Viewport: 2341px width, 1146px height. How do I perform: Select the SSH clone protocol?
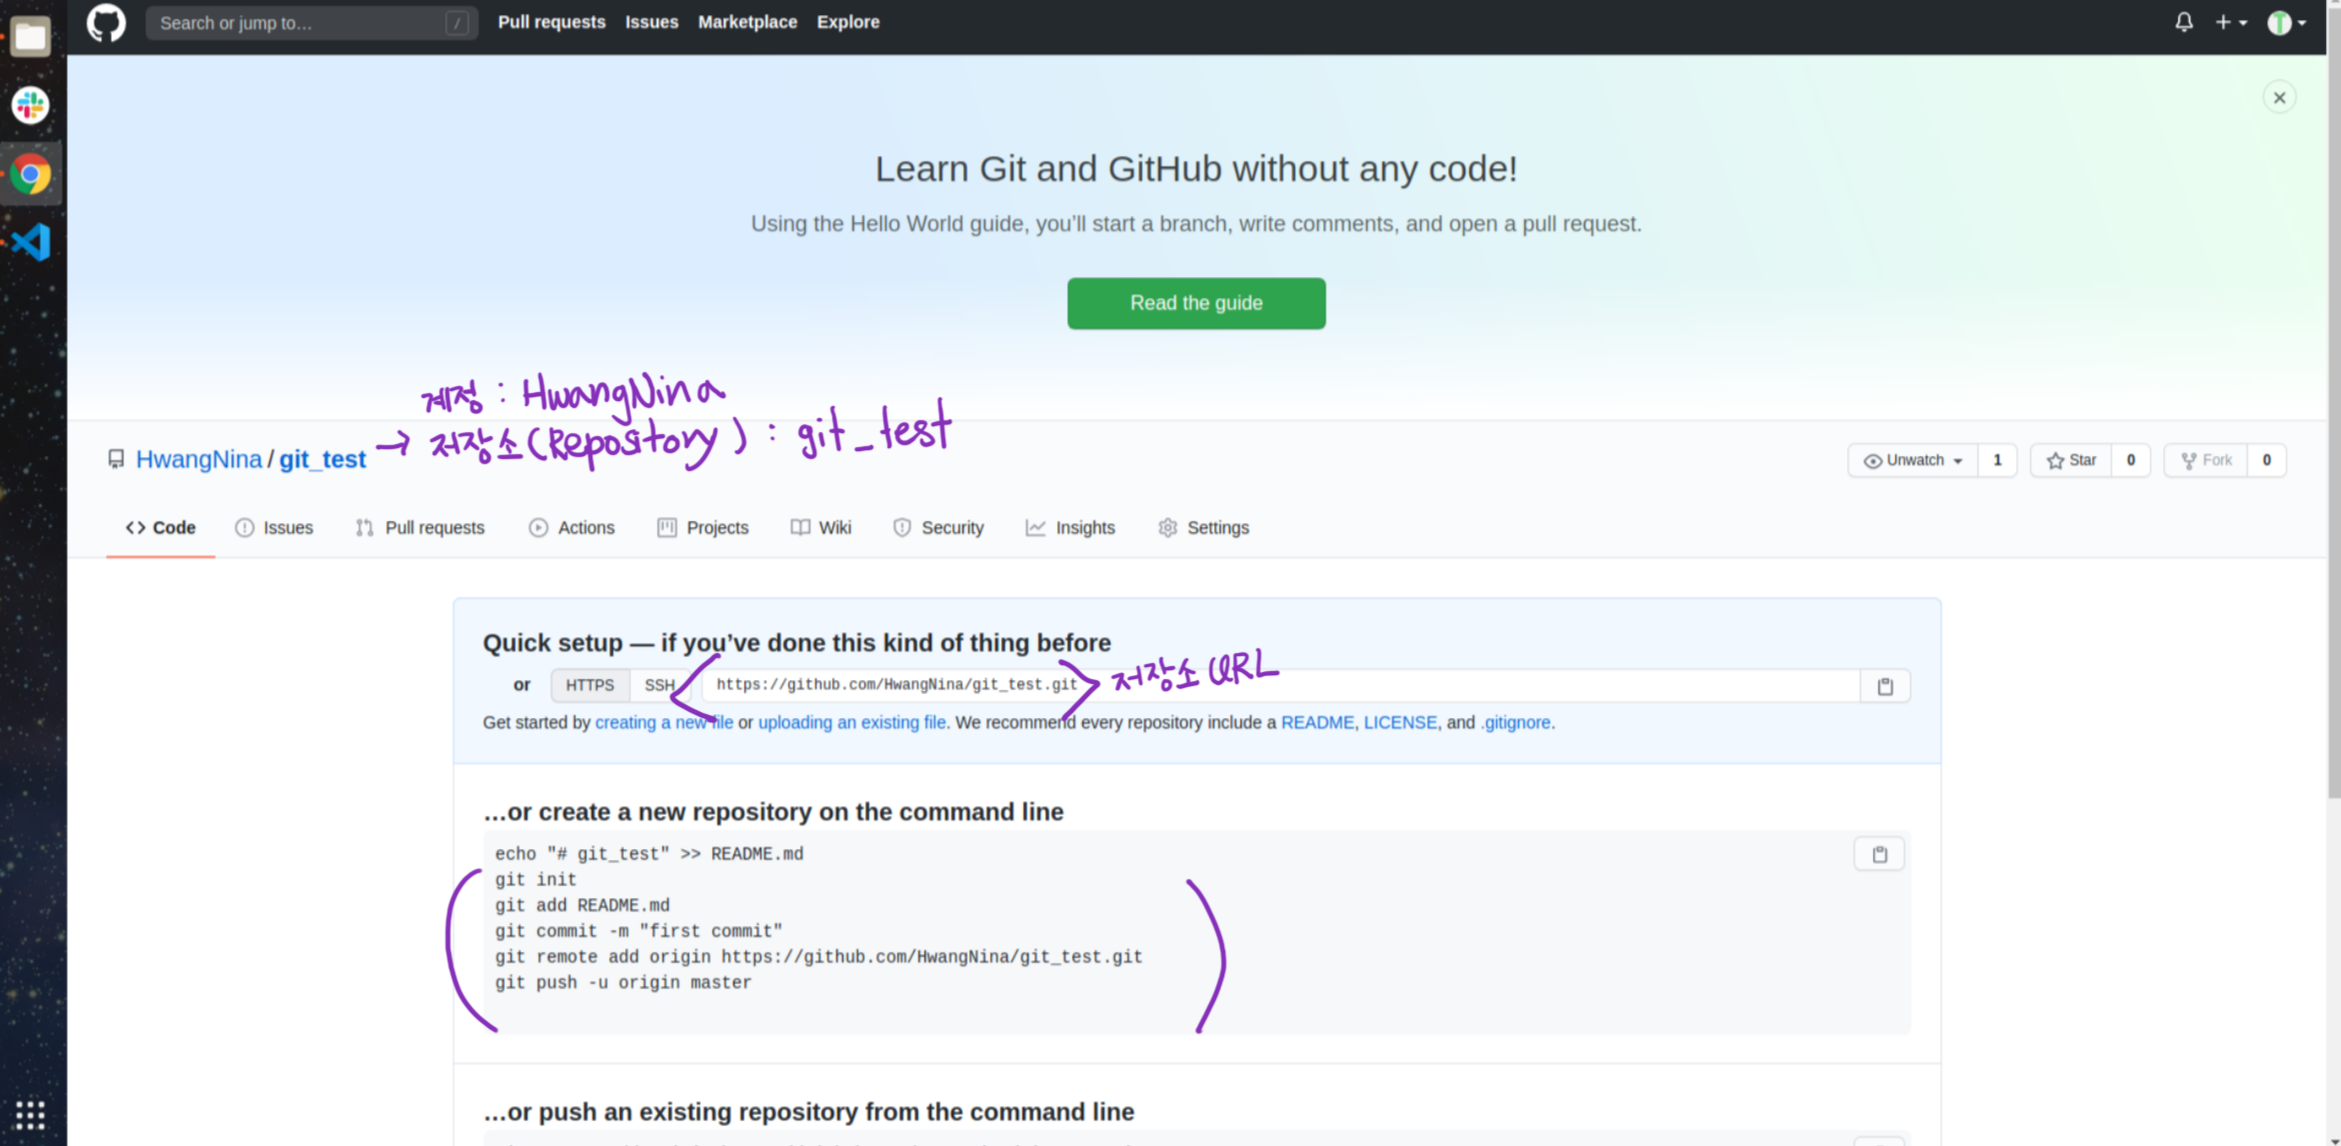pyautogui.click(x=659, y=685)
